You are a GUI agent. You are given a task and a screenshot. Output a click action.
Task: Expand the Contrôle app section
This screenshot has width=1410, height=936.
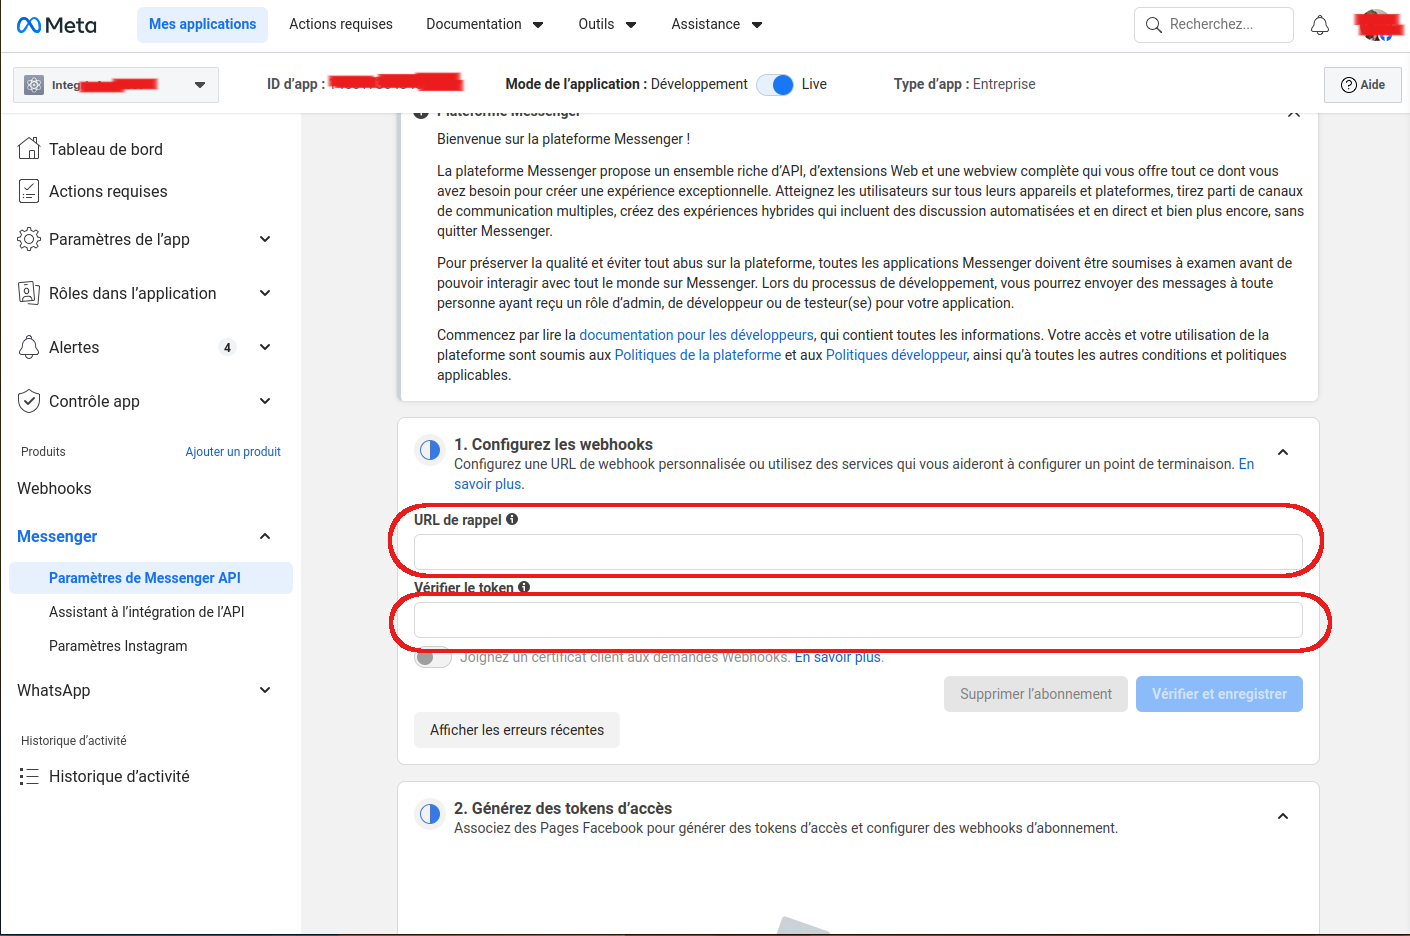coord(265,401)
